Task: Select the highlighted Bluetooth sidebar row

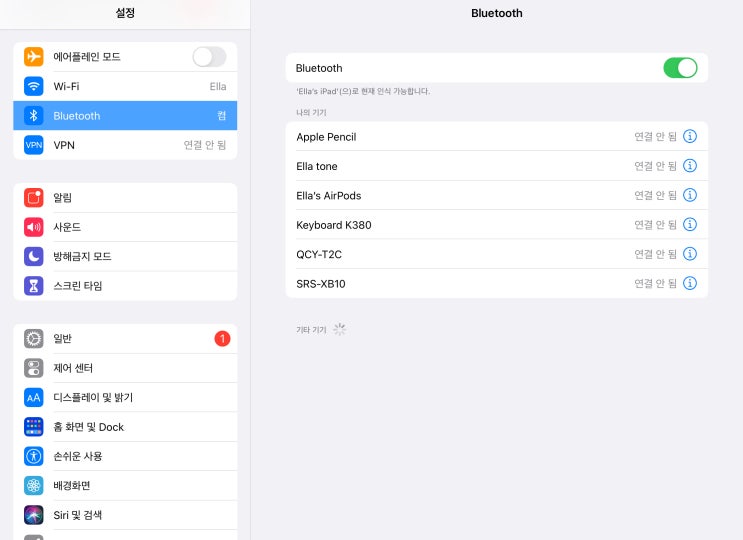Action: [125, 116]
